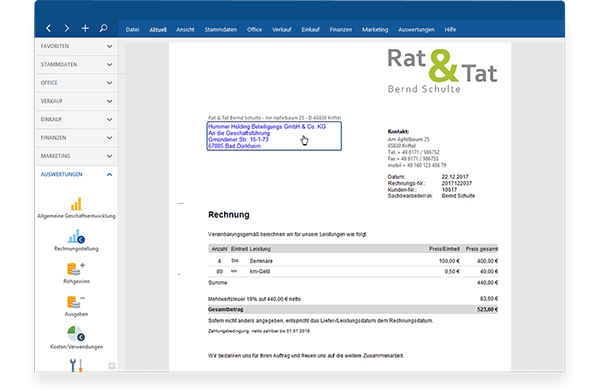
Task: Expand the OFFICE sidebar section
Action: click(x=77, y=83)
